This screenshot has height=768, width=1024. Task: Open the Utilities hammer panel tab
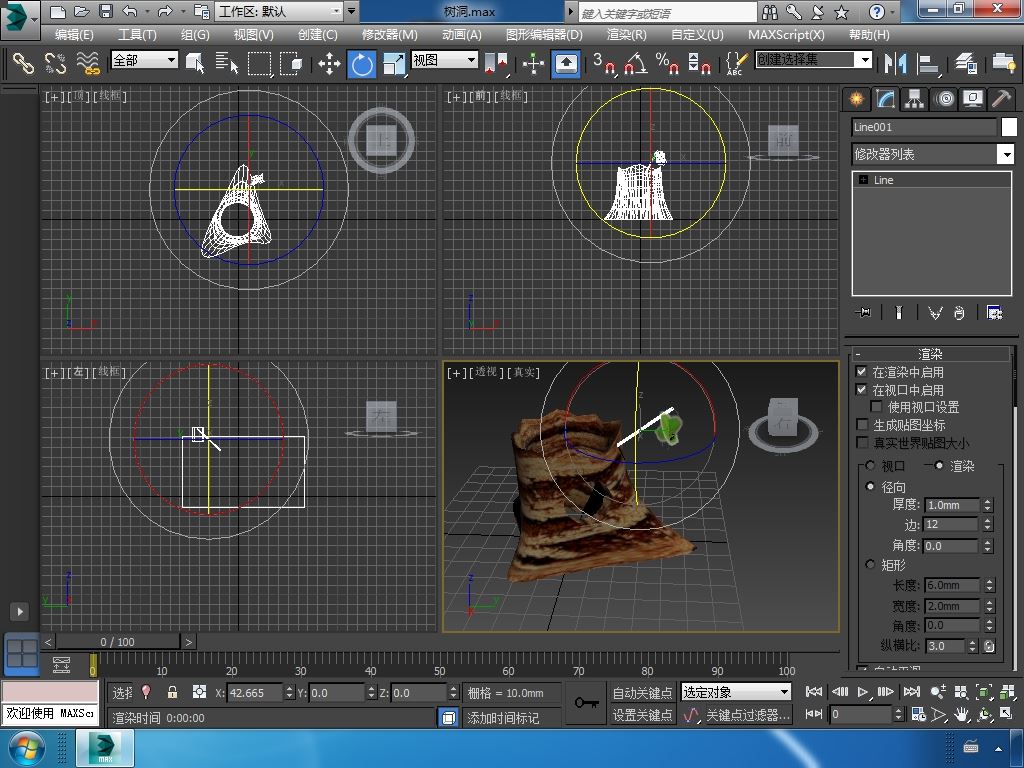pos(1001,99)
